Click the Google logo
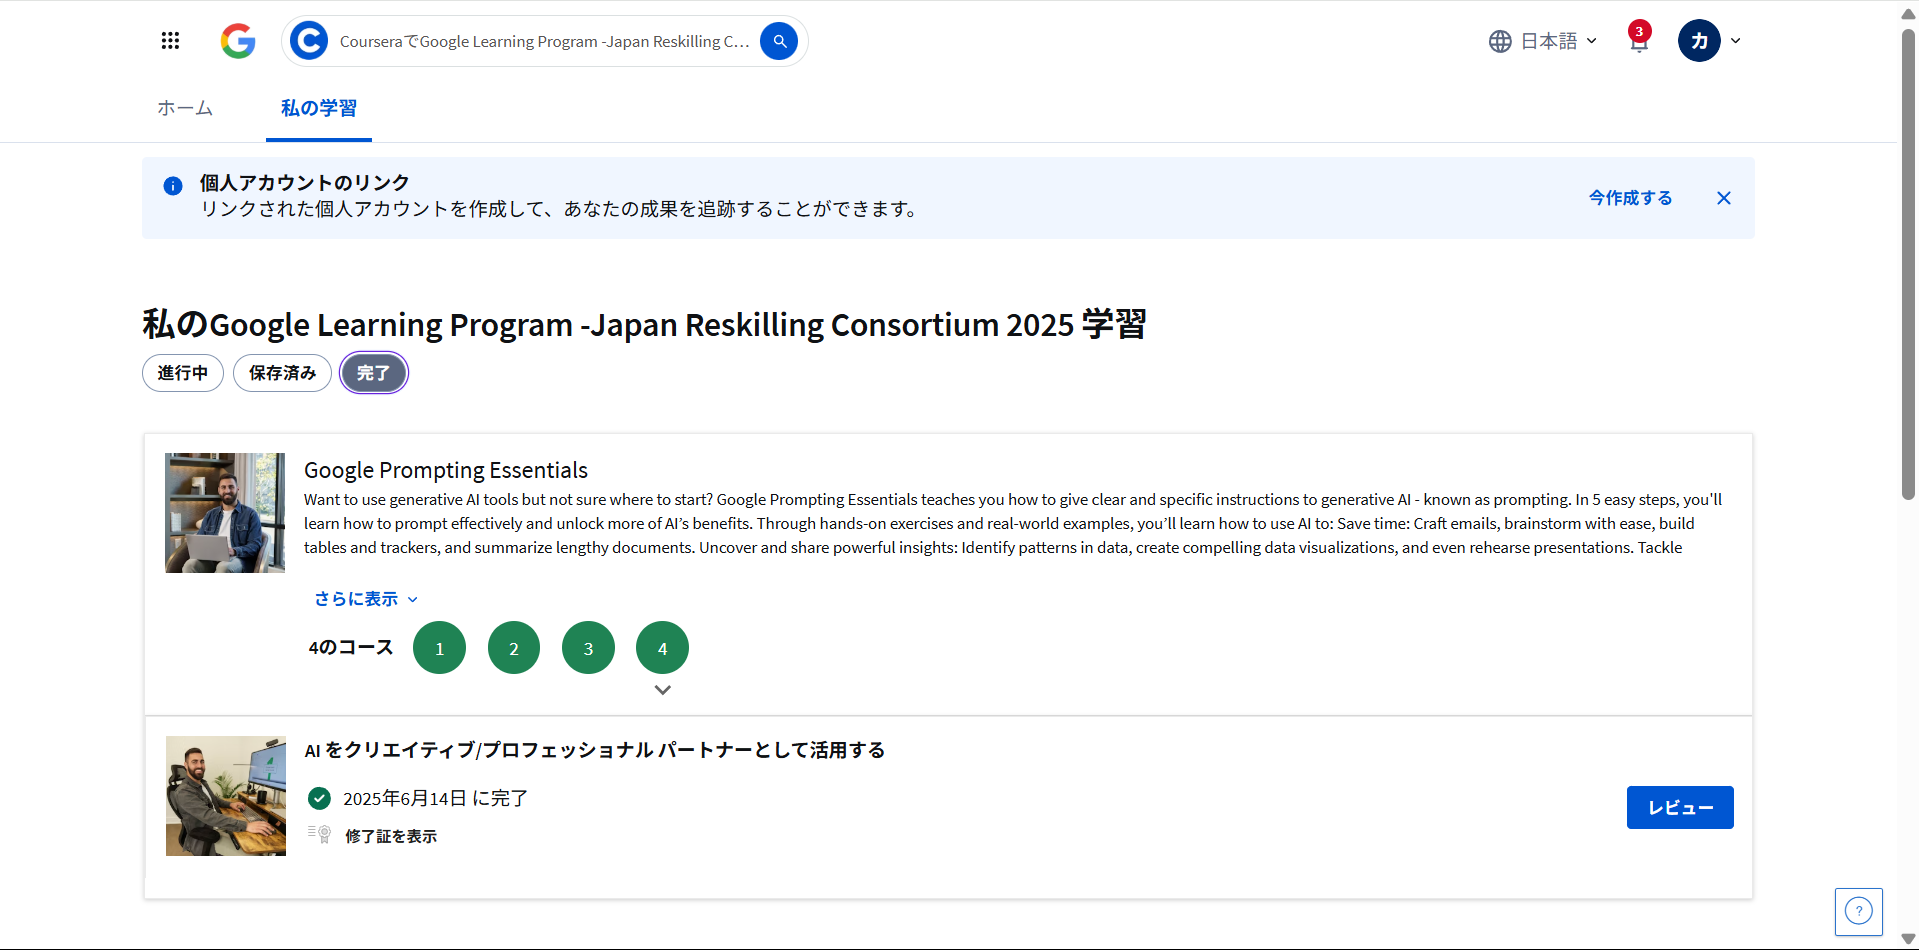This screenshot has height=950, width=1919. click(238, 41)
